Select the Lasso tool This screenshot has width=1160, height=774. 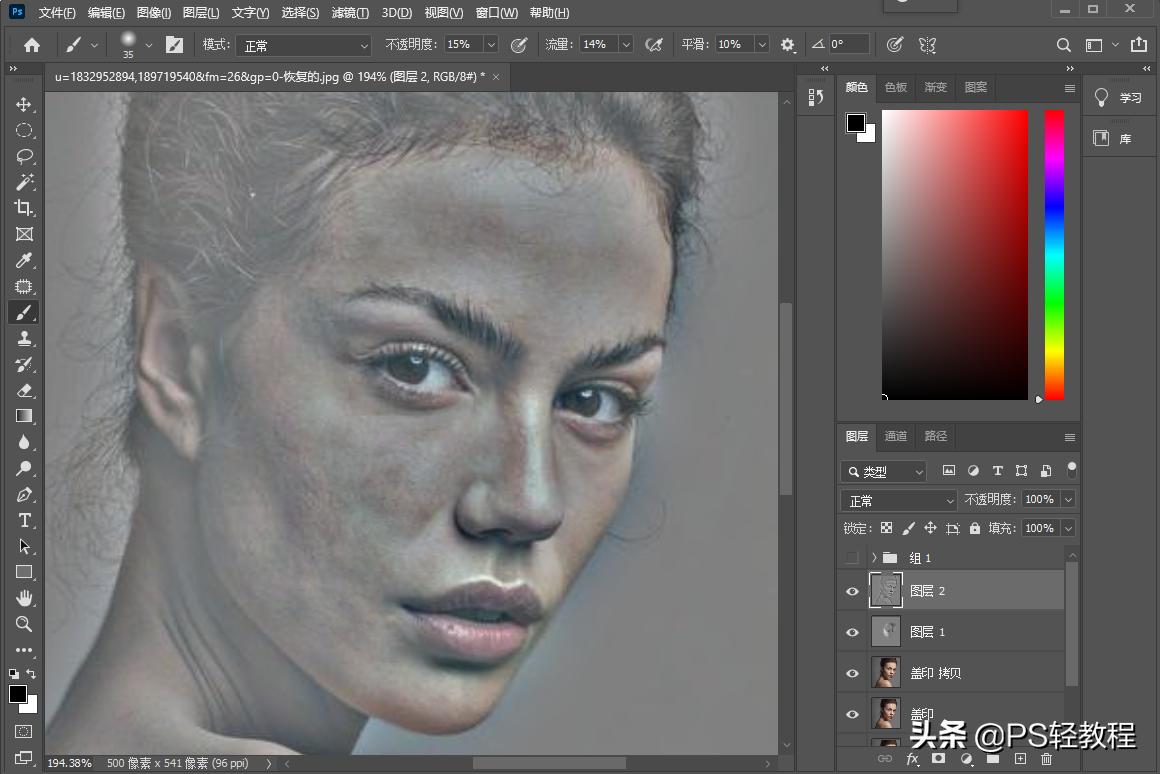tap(24, 157)
